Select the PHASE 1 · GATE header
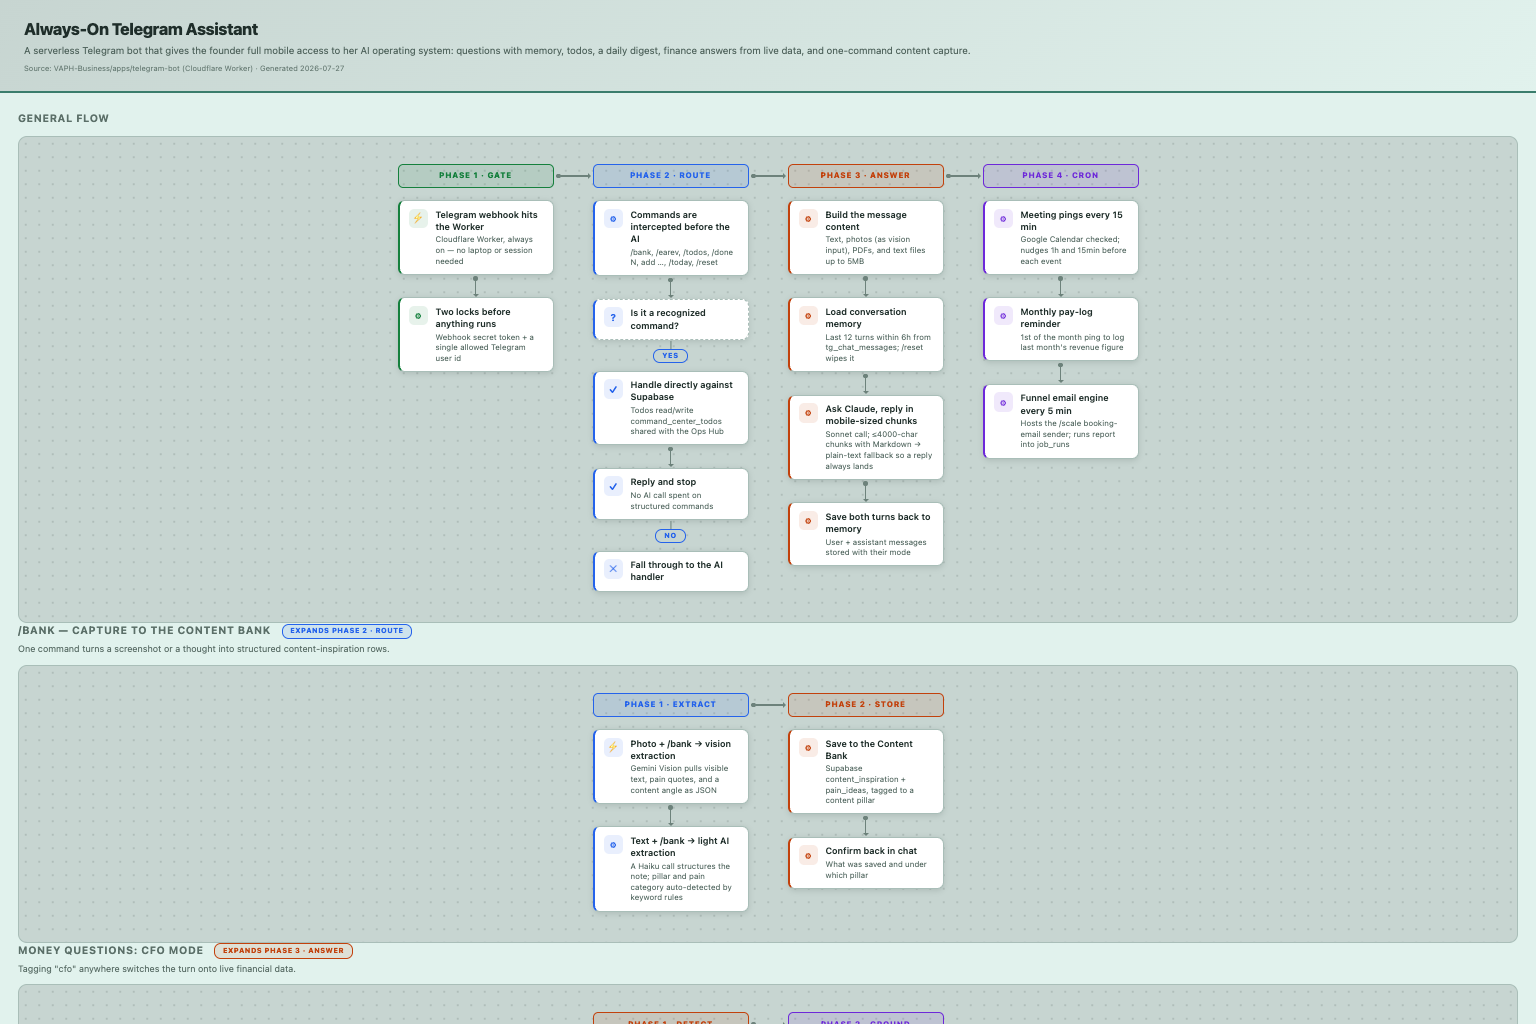The width and height of the screenshot is (1536, 1024). (476, 176)
